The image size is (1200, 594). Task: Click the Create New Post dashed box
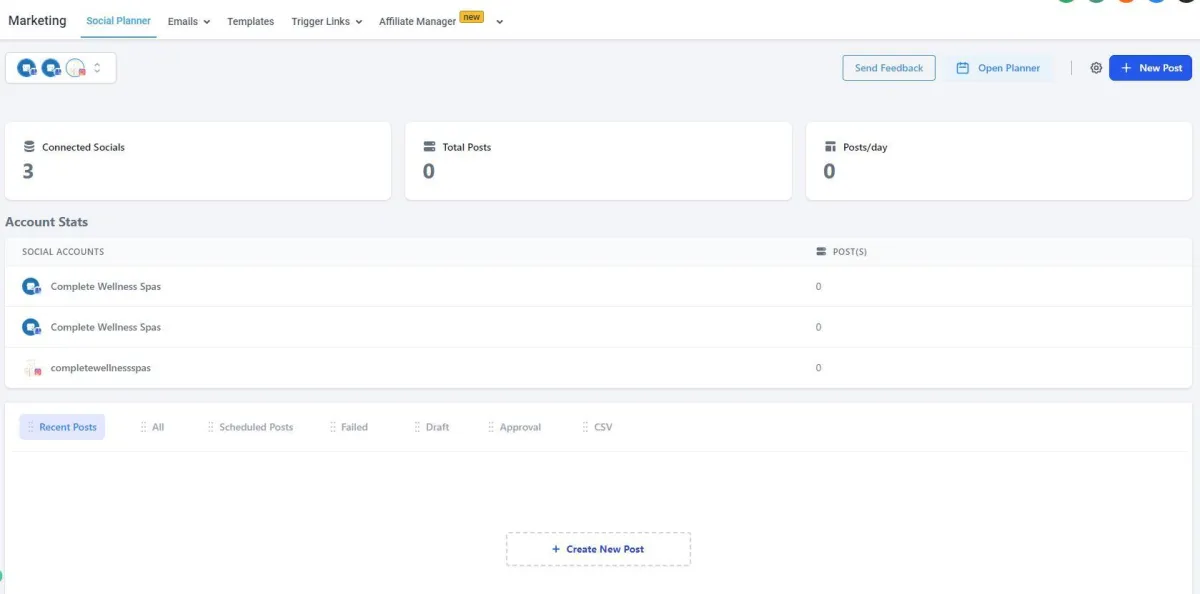click(x=598, y=549)
